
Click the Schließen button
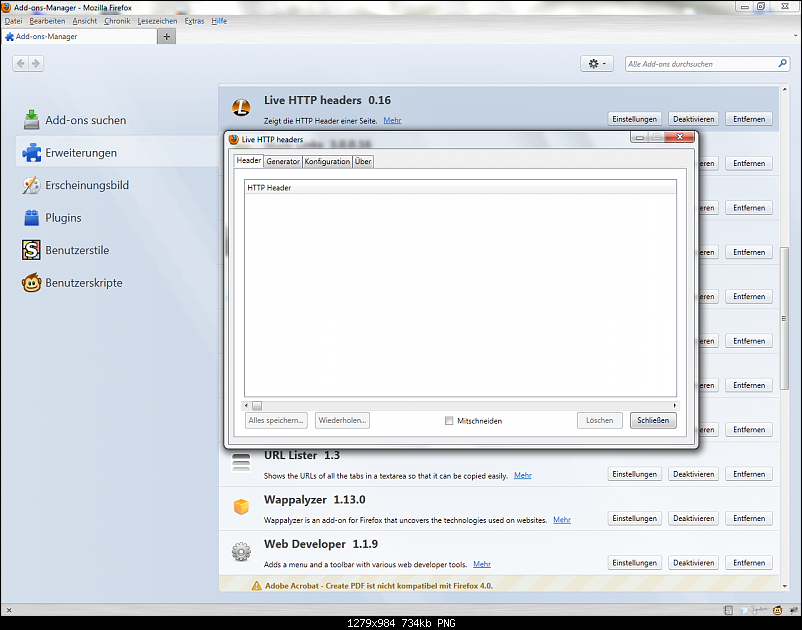coord(653,420)
